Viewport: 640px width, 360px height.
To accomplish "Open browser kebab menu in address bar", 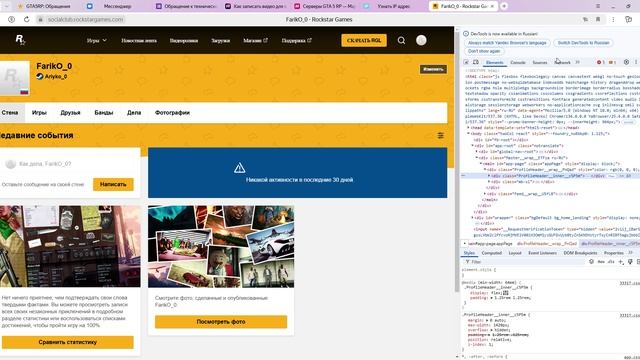I will coord(613,19).
